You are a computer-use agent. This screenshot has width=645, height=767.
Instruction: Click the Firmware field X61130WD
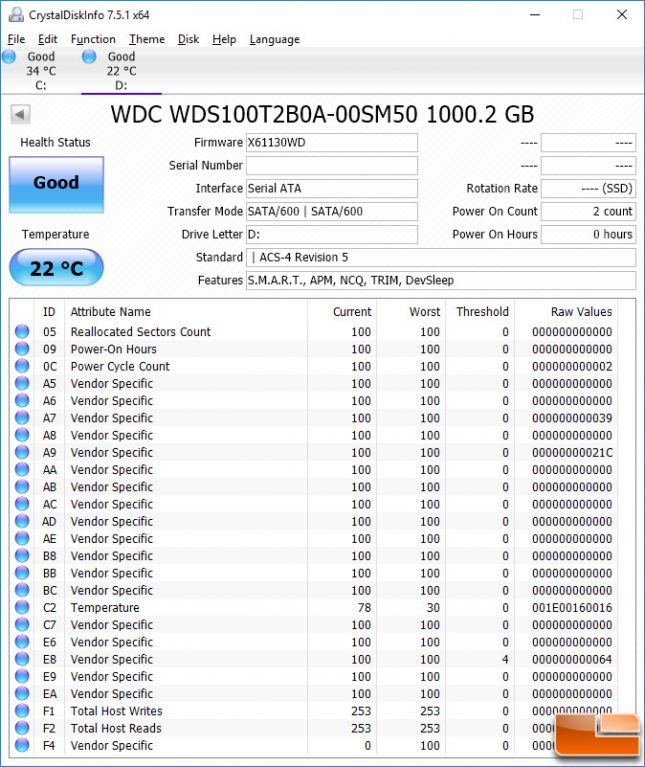pos(332,142)
